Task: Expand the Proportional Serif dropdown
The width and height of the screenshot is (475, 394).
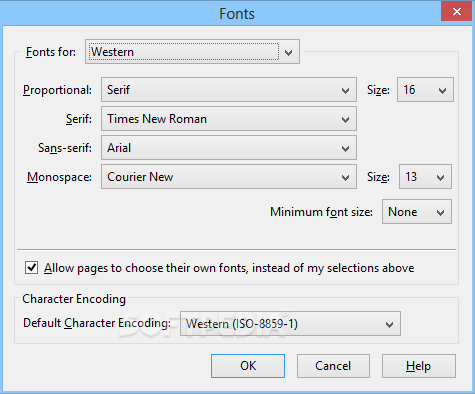Action: pyautogui.click(x=229, y=90)
